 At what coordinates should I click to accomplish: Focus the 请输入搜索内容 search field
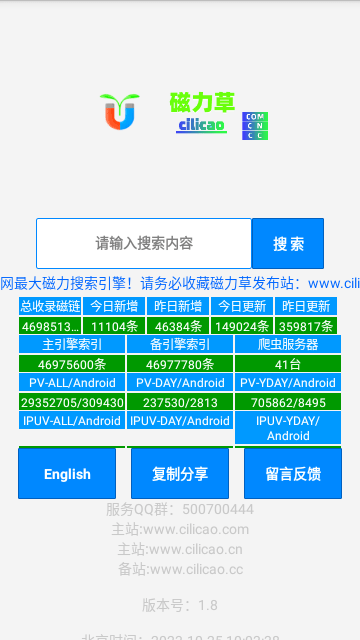coord(144,243)
